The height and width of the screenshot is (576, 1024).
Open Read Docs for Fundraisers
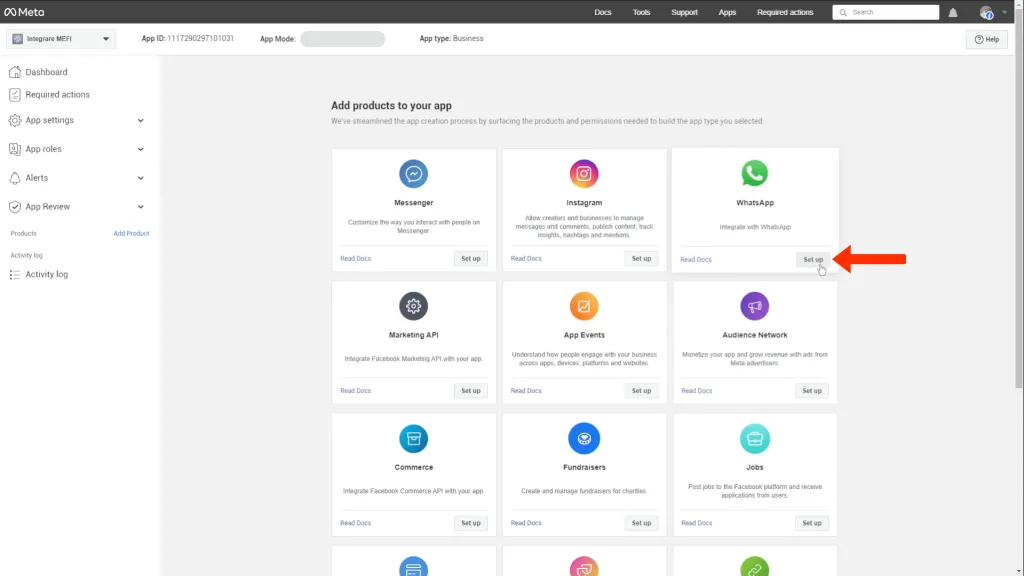click(526, 523)
